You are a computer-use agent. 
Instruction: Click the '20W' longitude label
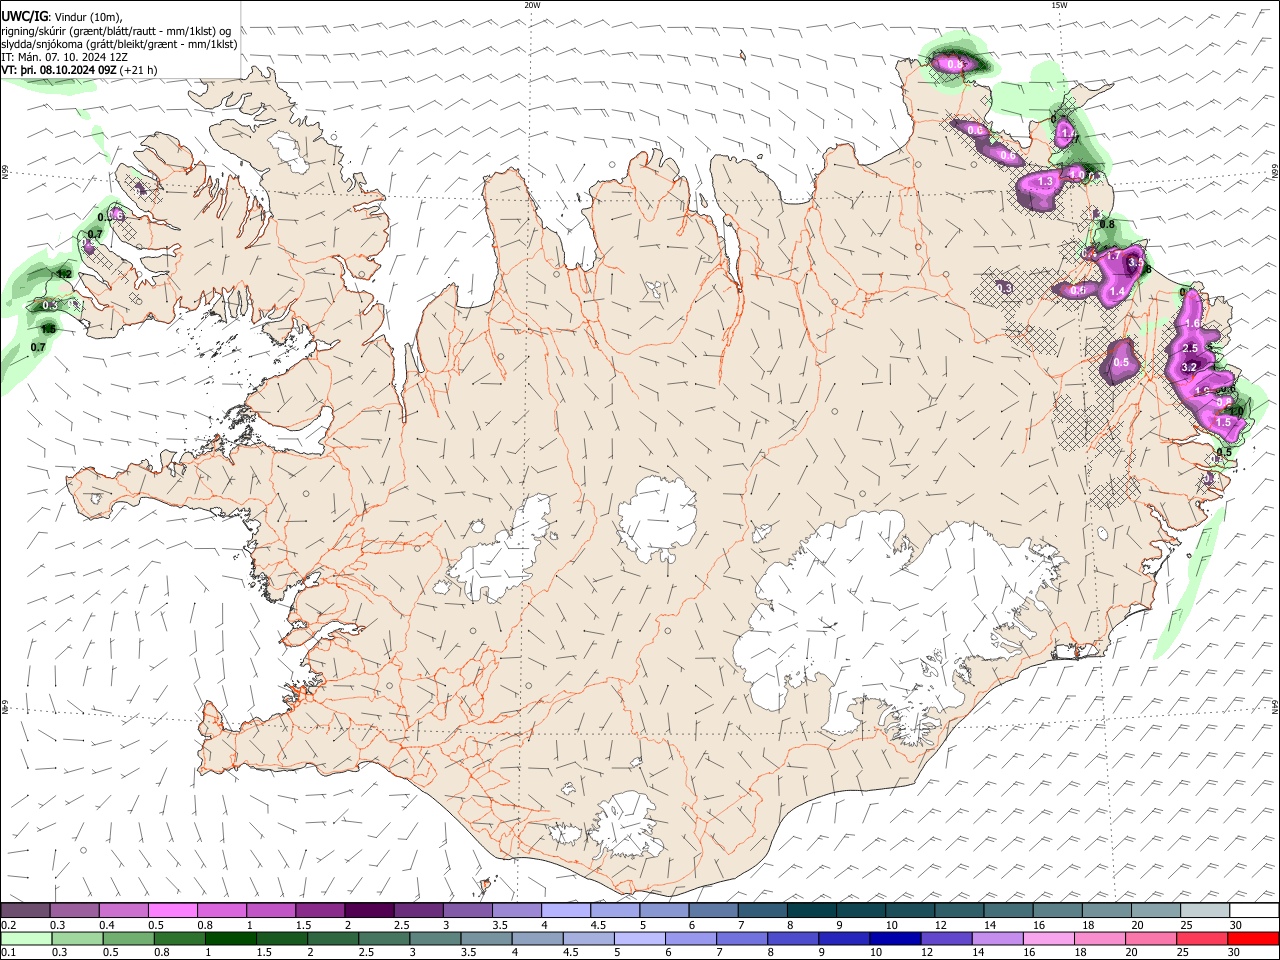[x=532, y=5]
